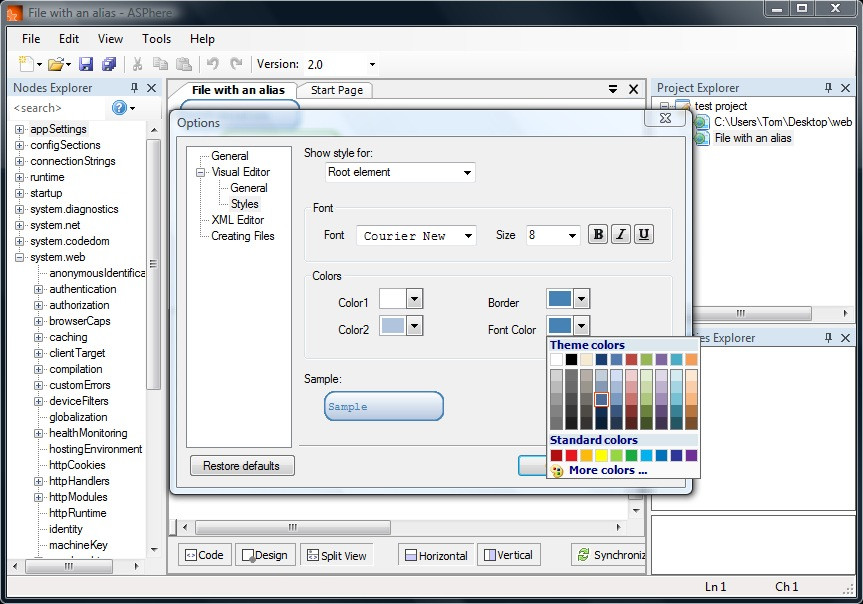Pick the orange standard color swatch
The width and height of the screenshot is (863, 604).
coord(587,455)
